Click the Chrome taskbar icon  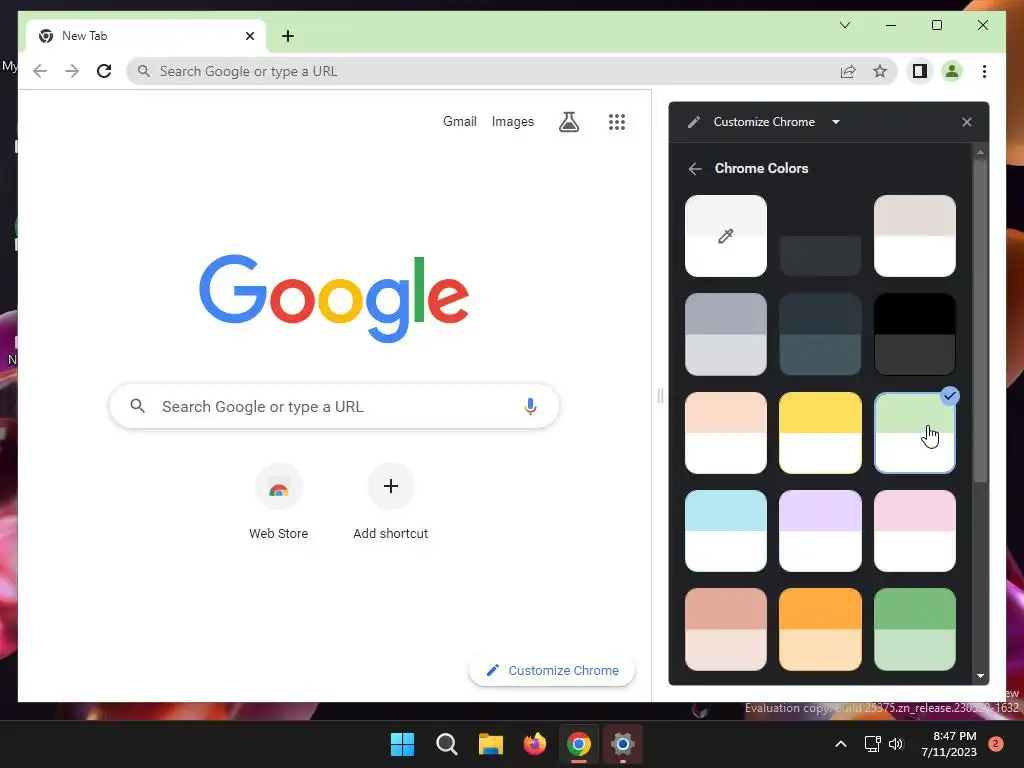coord(579,744)
